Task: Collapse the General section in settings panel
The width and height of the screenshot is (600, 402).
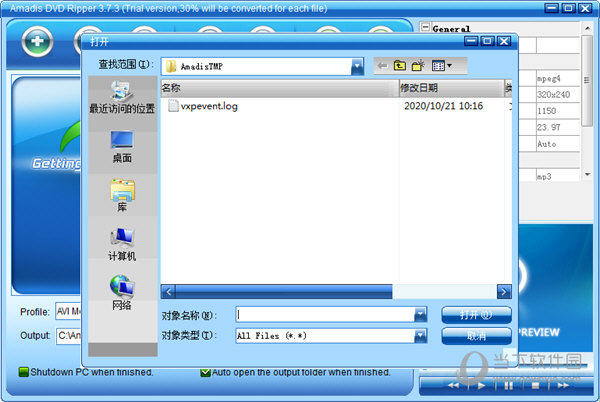Action: point(425,27)
